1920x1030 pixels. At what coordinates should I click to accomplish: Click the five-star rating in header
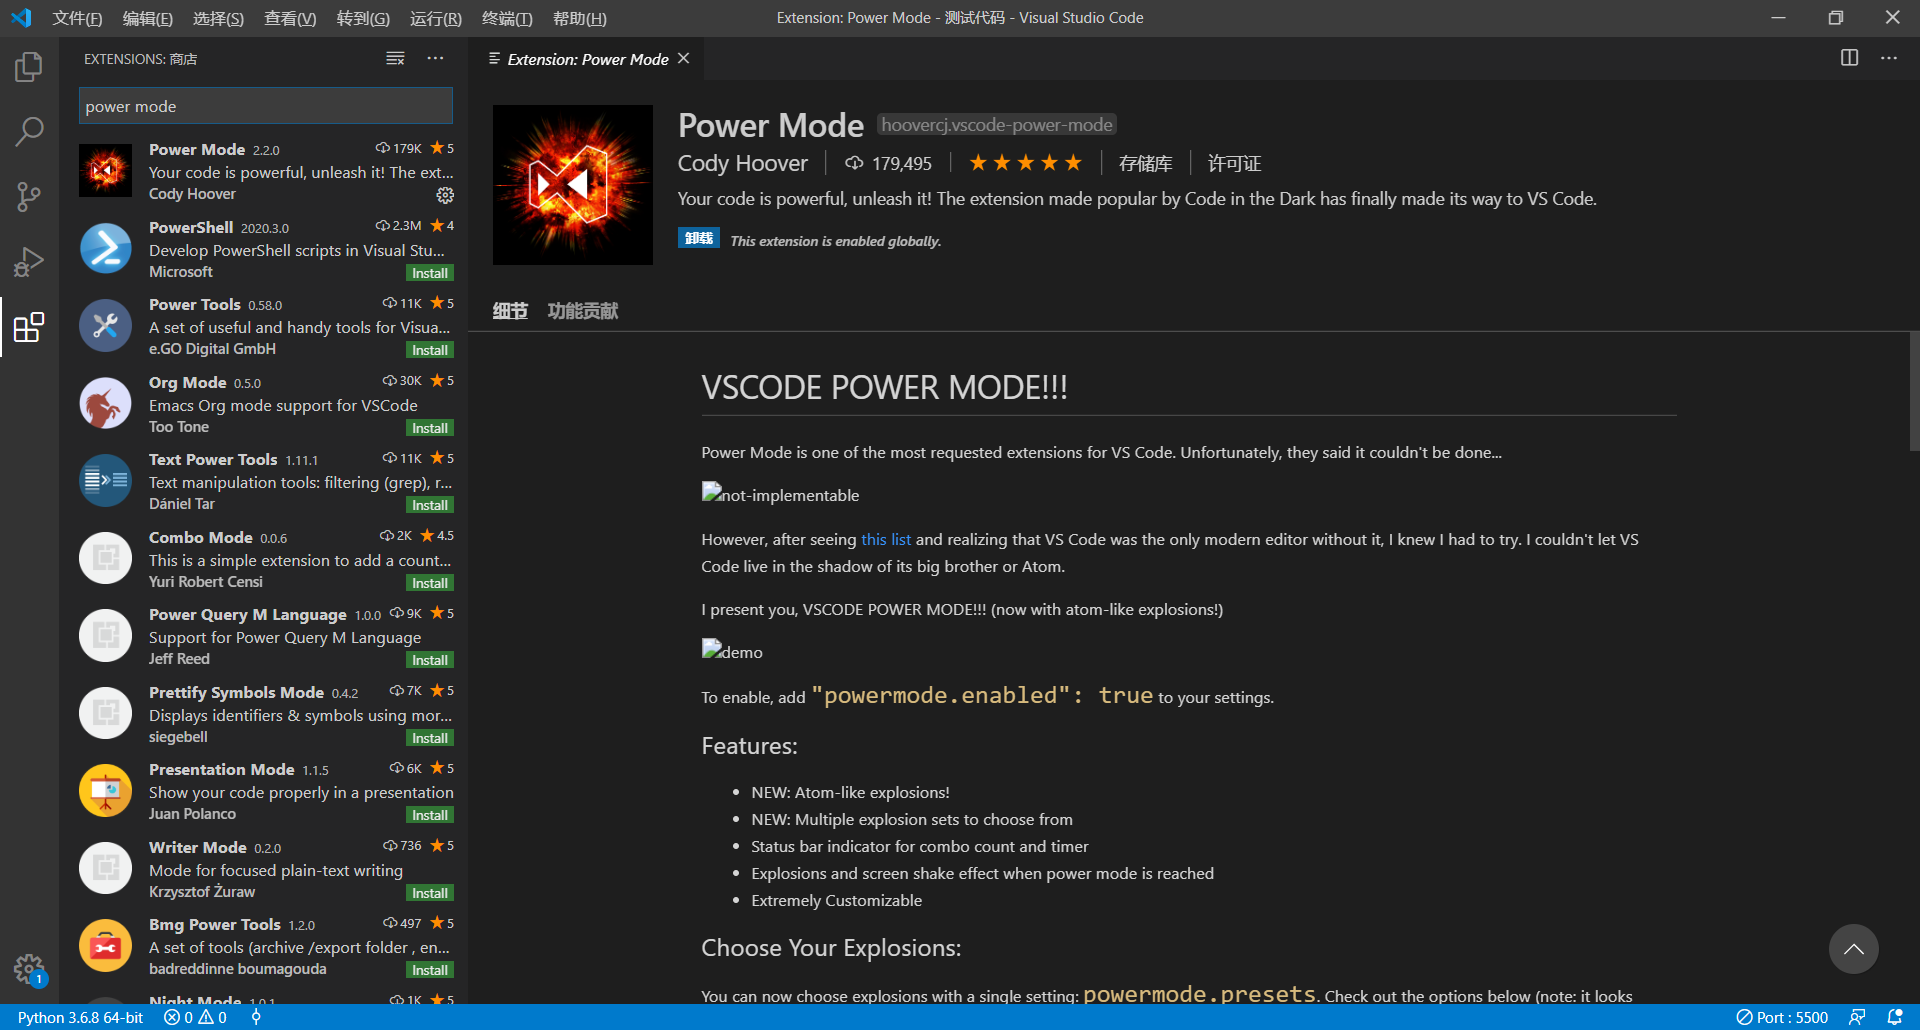click(1026, 162)
